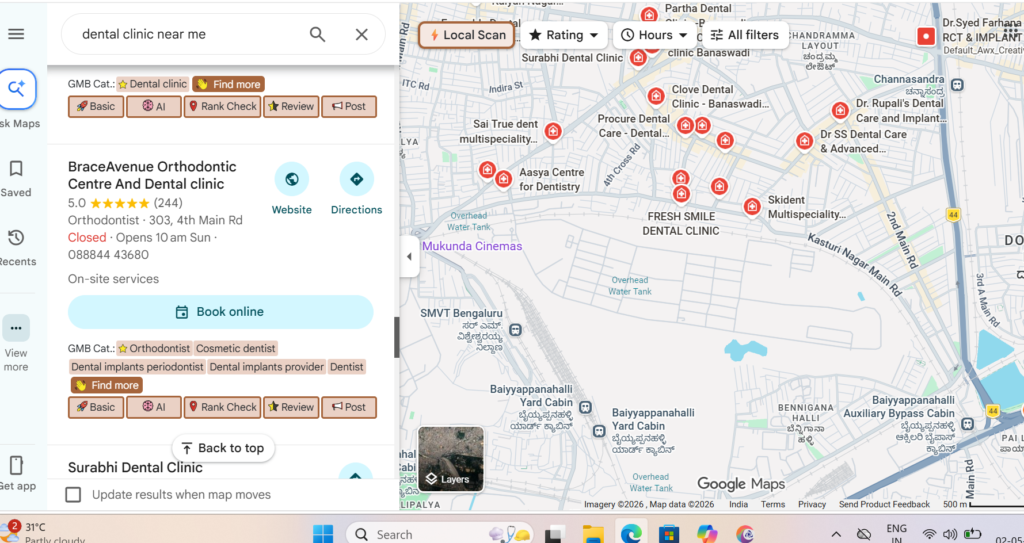
Task: Open the hamburger main menu
Action: pos(16,34)
